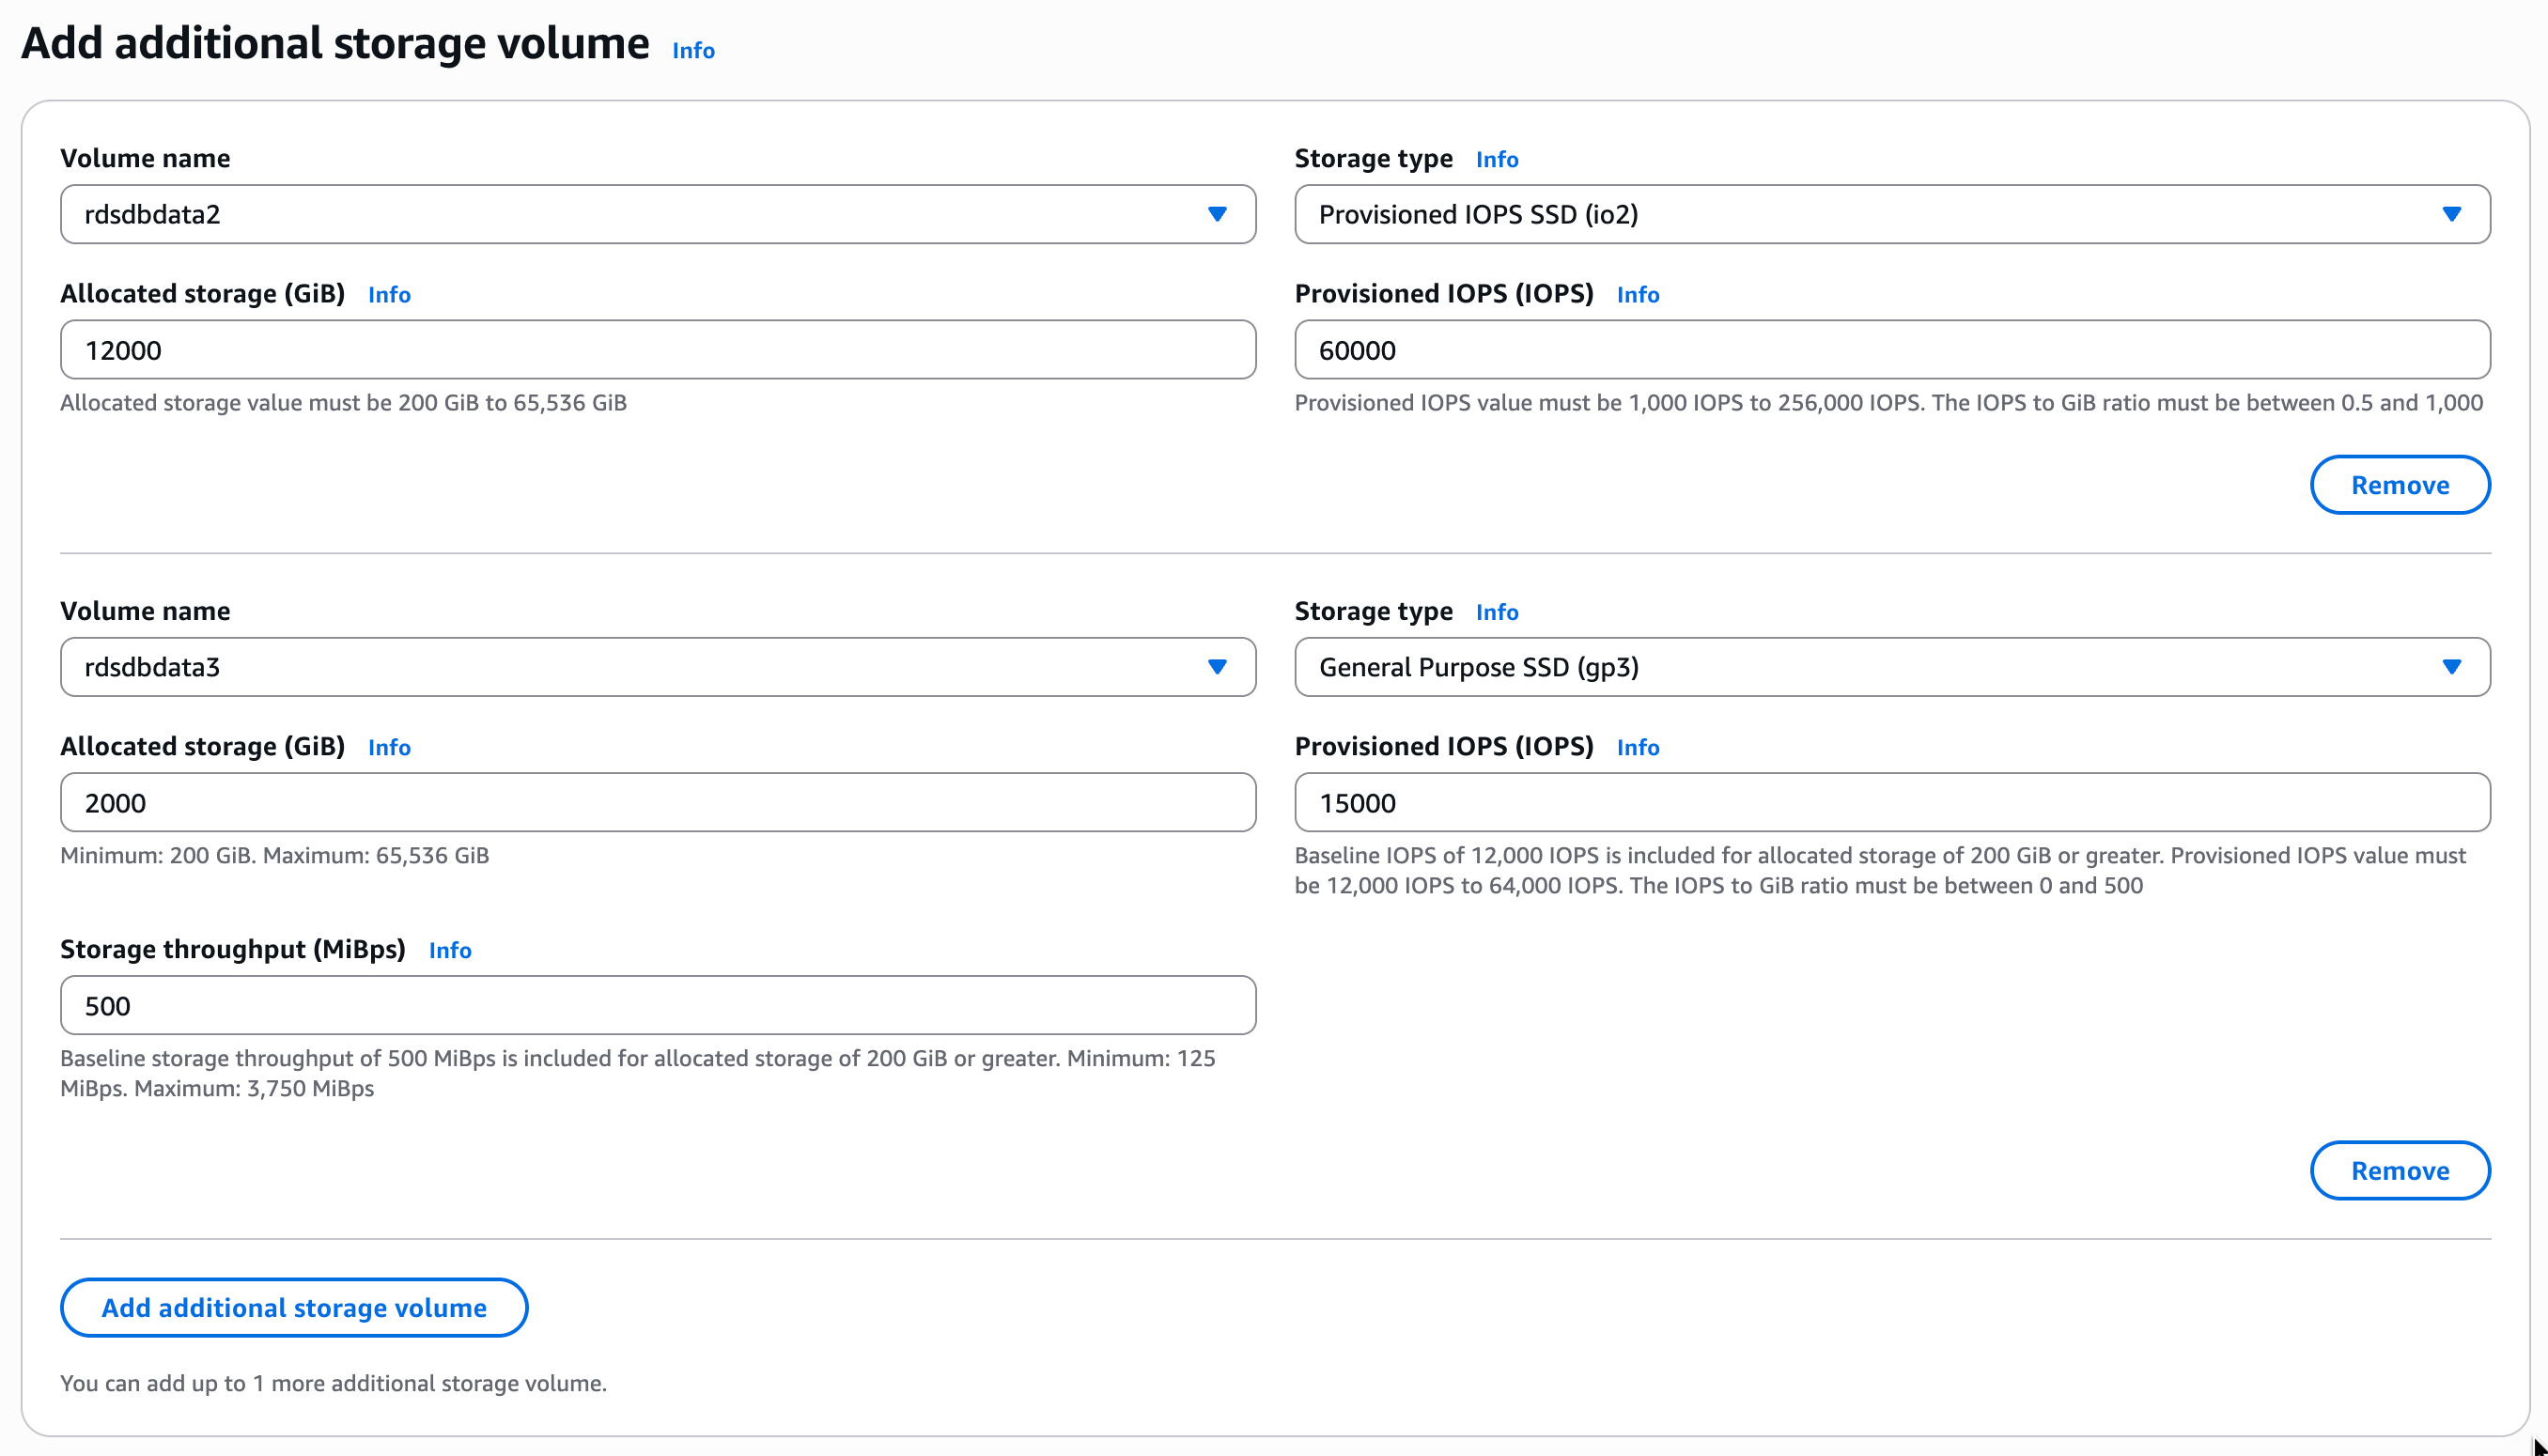Open Info for second Storage type

pos(1496,612)
